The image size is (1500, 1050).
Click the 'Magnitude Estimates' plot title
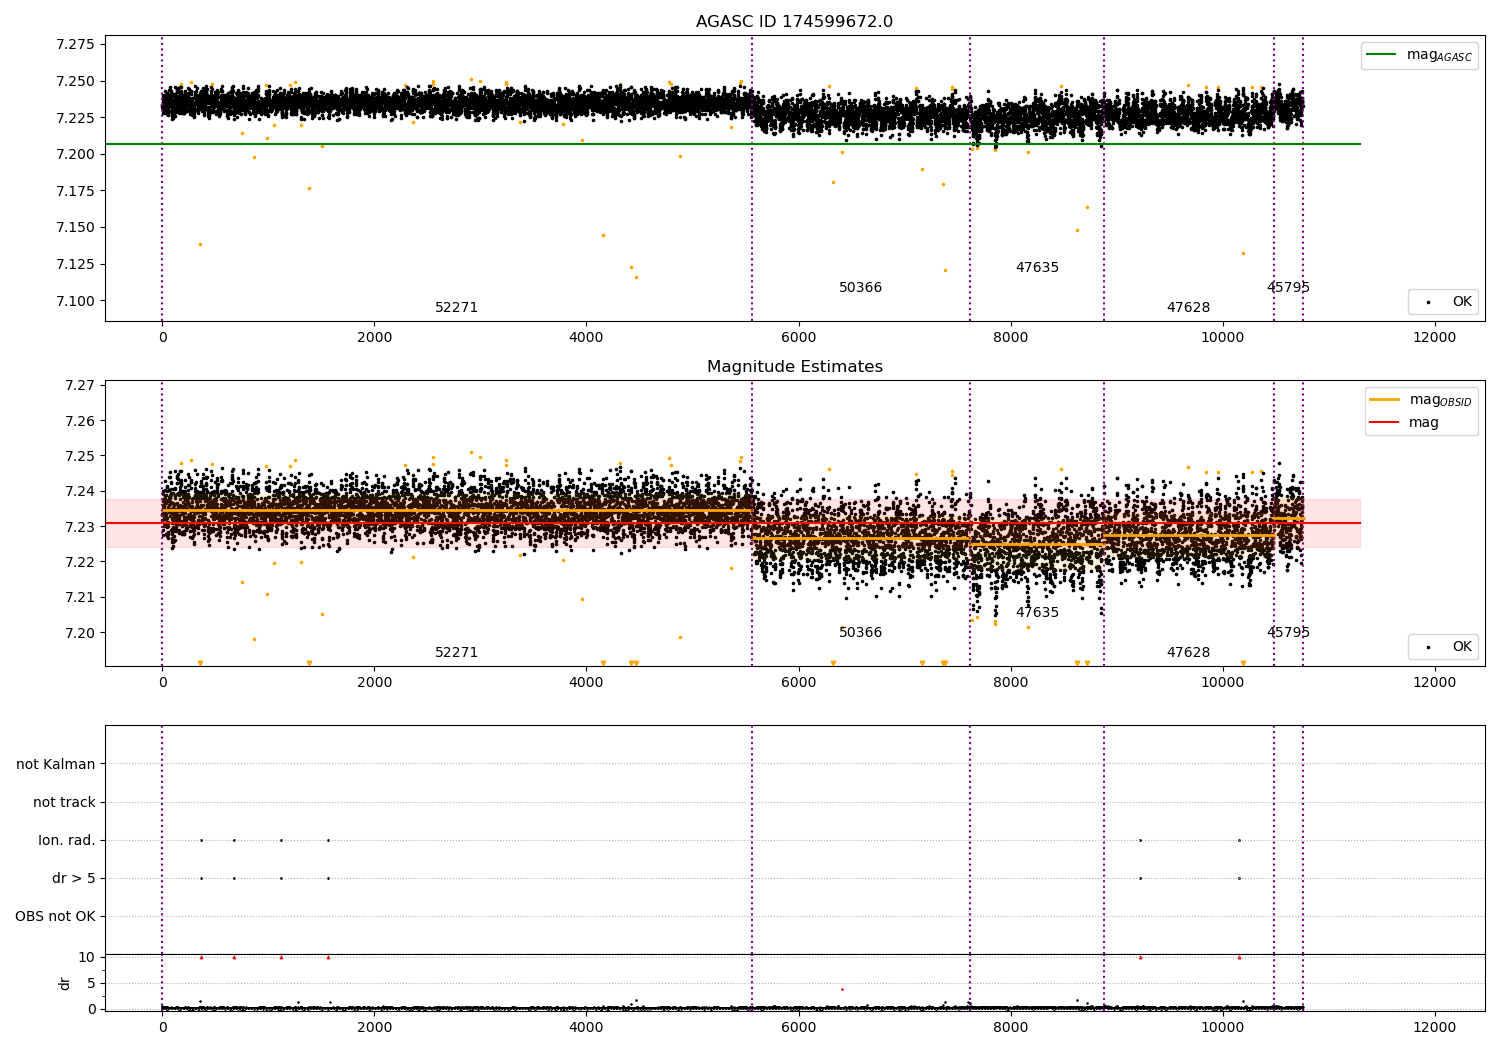[x=794, y=367]
